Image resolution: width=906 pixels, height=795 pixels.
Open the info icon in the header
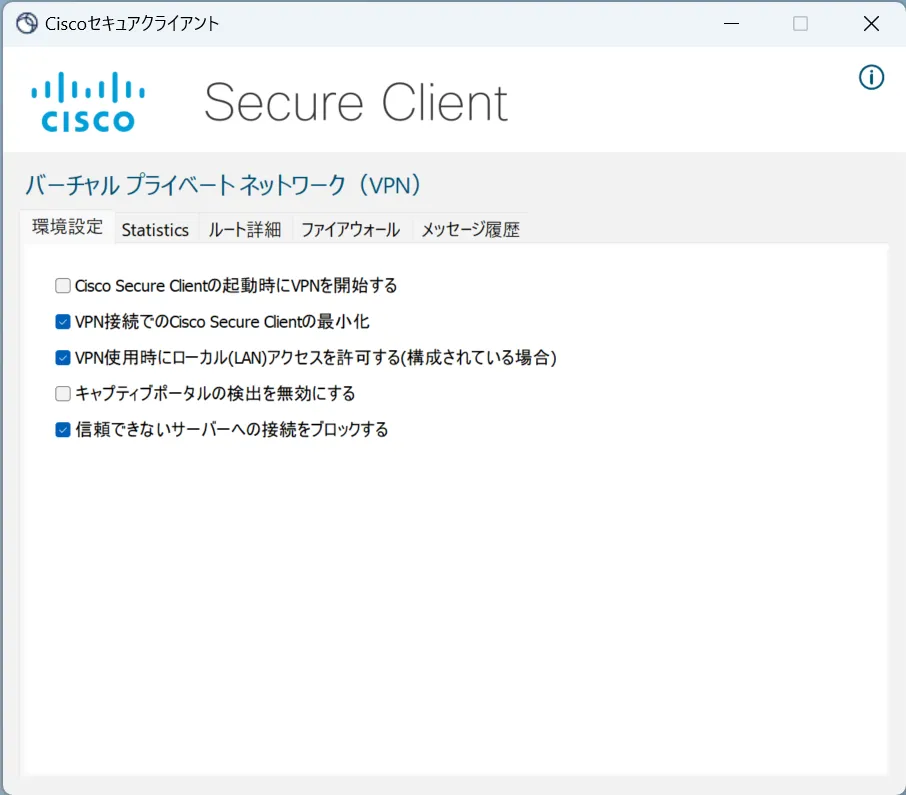click(x=872, y=77)
